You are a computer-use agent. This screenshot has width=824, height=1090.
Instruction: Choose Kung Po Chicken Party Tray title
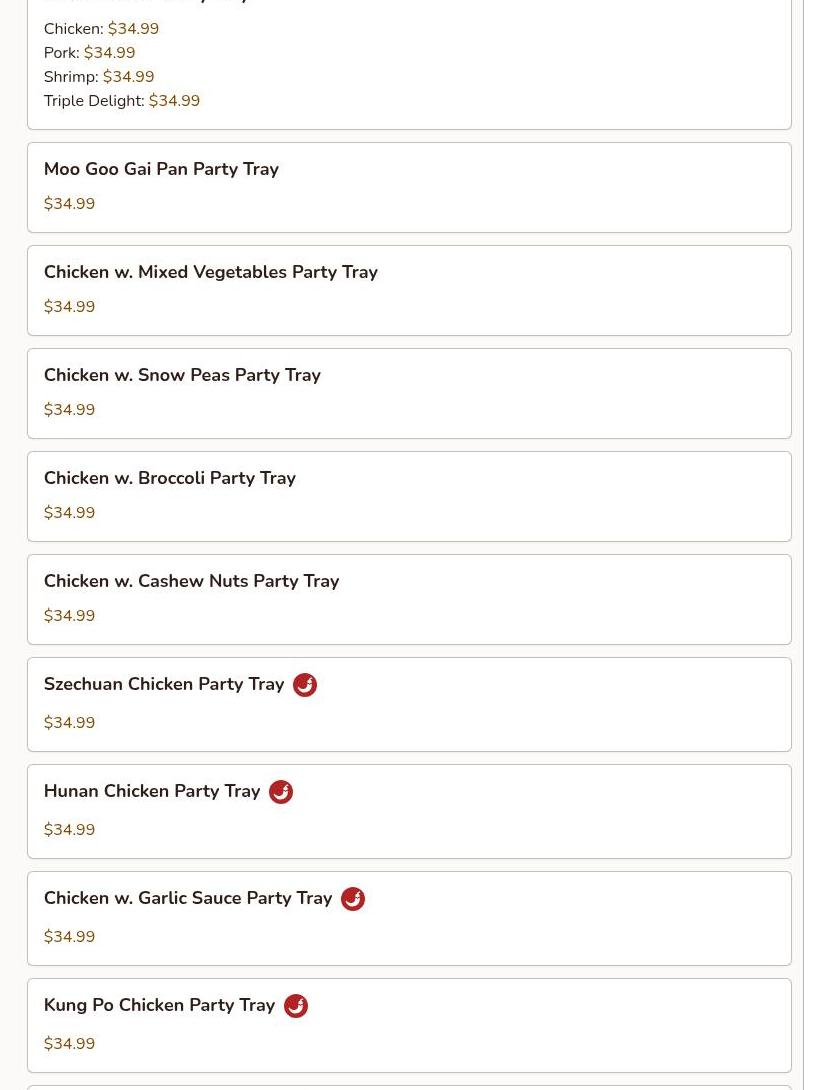(x=159, y=1005)
